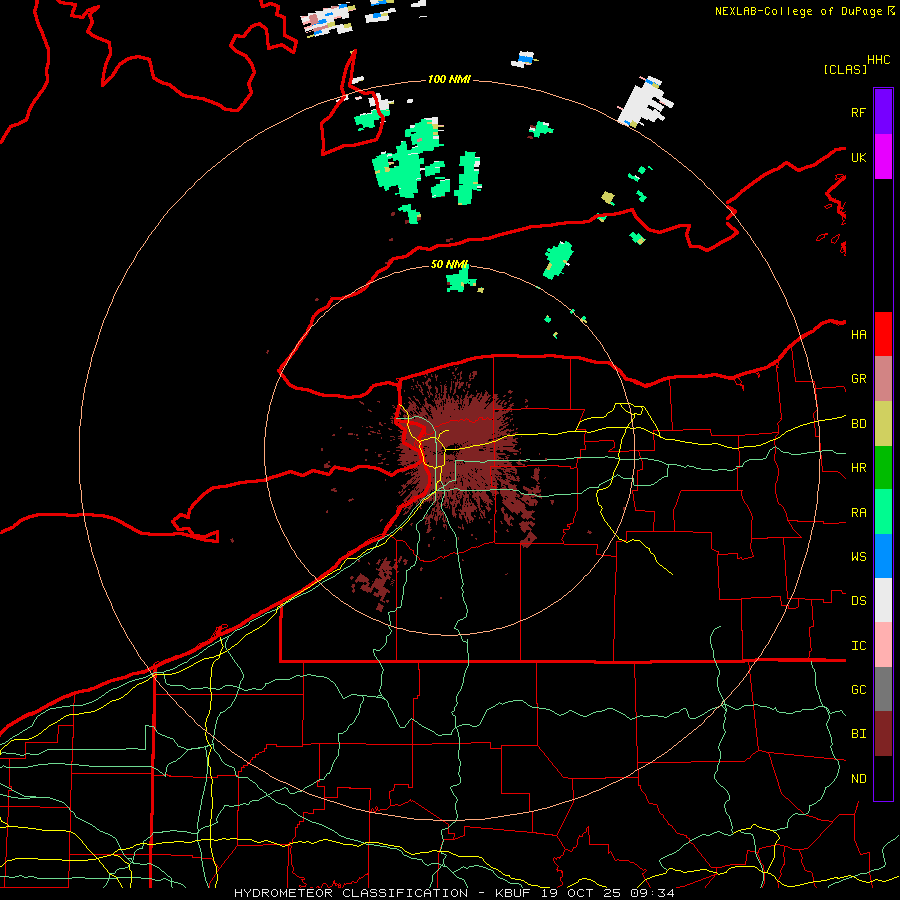The width and height of the screenshot is (900, 900).
Task: Click the KBUF station identifier
Action: 512,893
